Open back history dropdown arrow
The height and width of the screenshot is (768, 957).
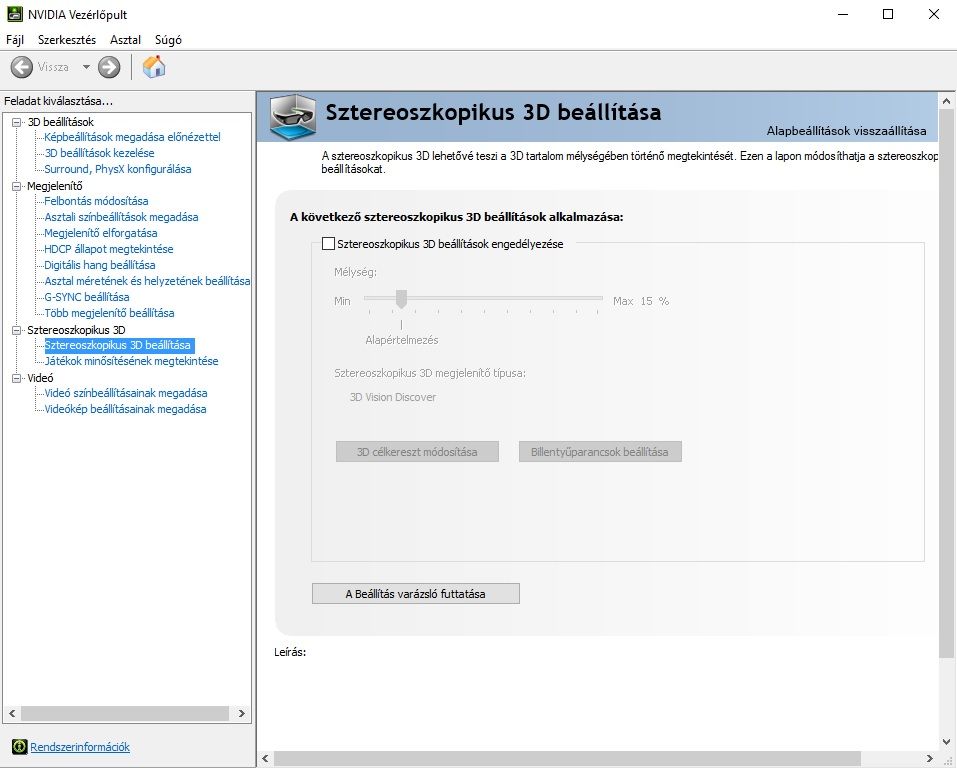(x=86, y=67)
